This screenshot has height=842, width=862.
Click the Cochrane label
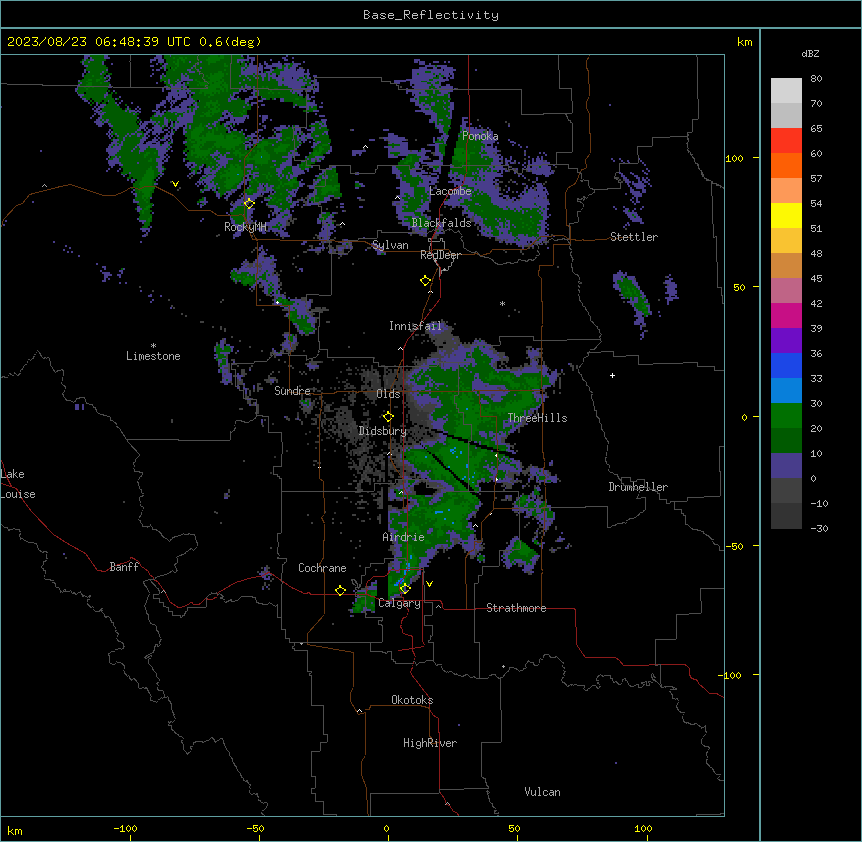pos(322,568)
